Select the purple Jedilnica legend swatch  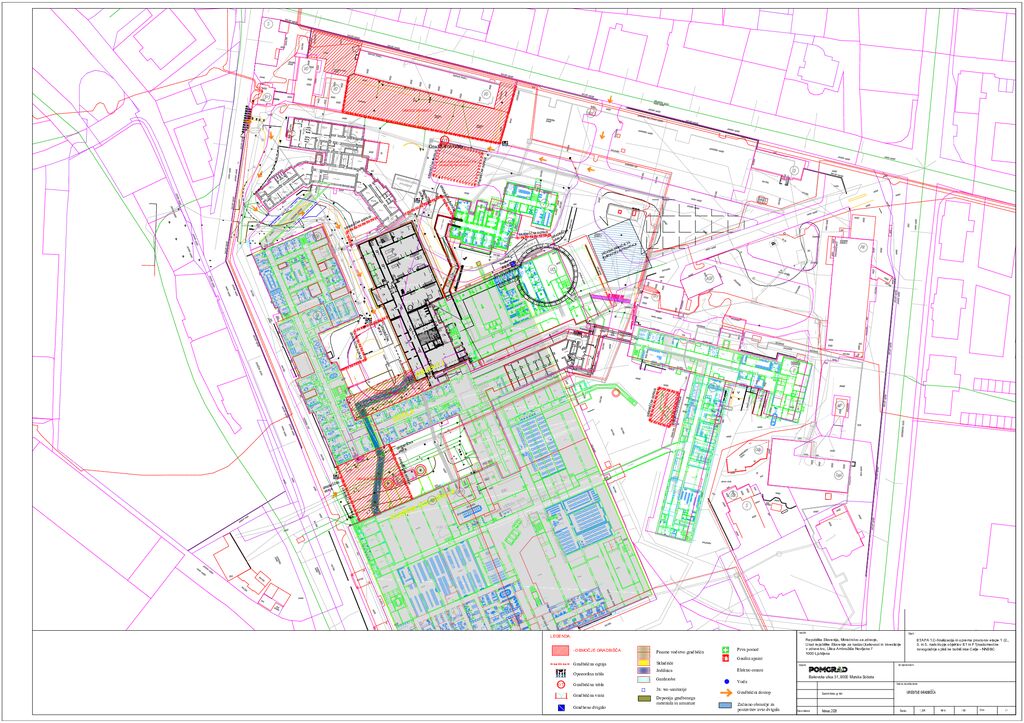point(644,670)
